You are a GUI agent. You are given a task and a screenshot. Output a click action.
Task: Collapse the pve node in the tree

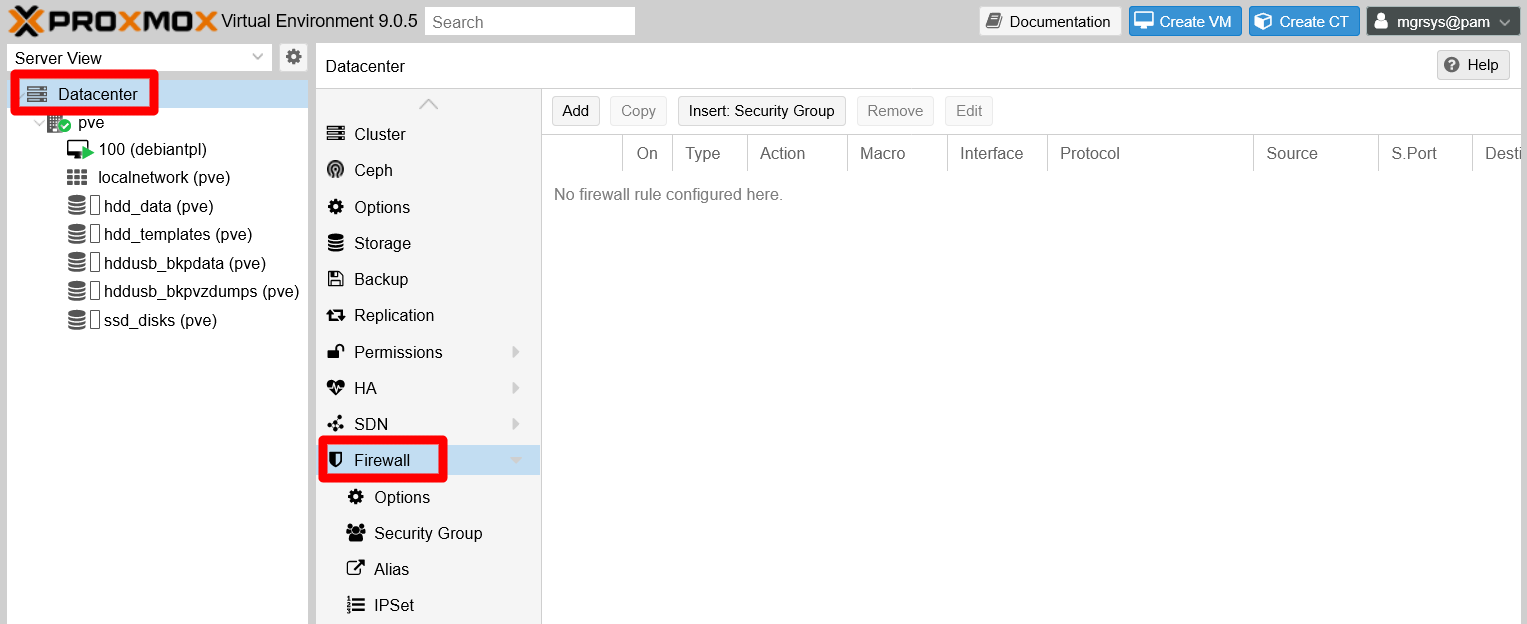[x=40, y=122]
